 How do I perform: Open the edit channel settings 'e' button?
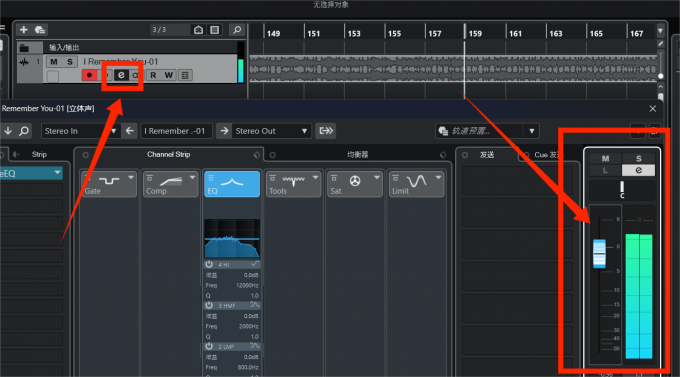tap(121, 75)
